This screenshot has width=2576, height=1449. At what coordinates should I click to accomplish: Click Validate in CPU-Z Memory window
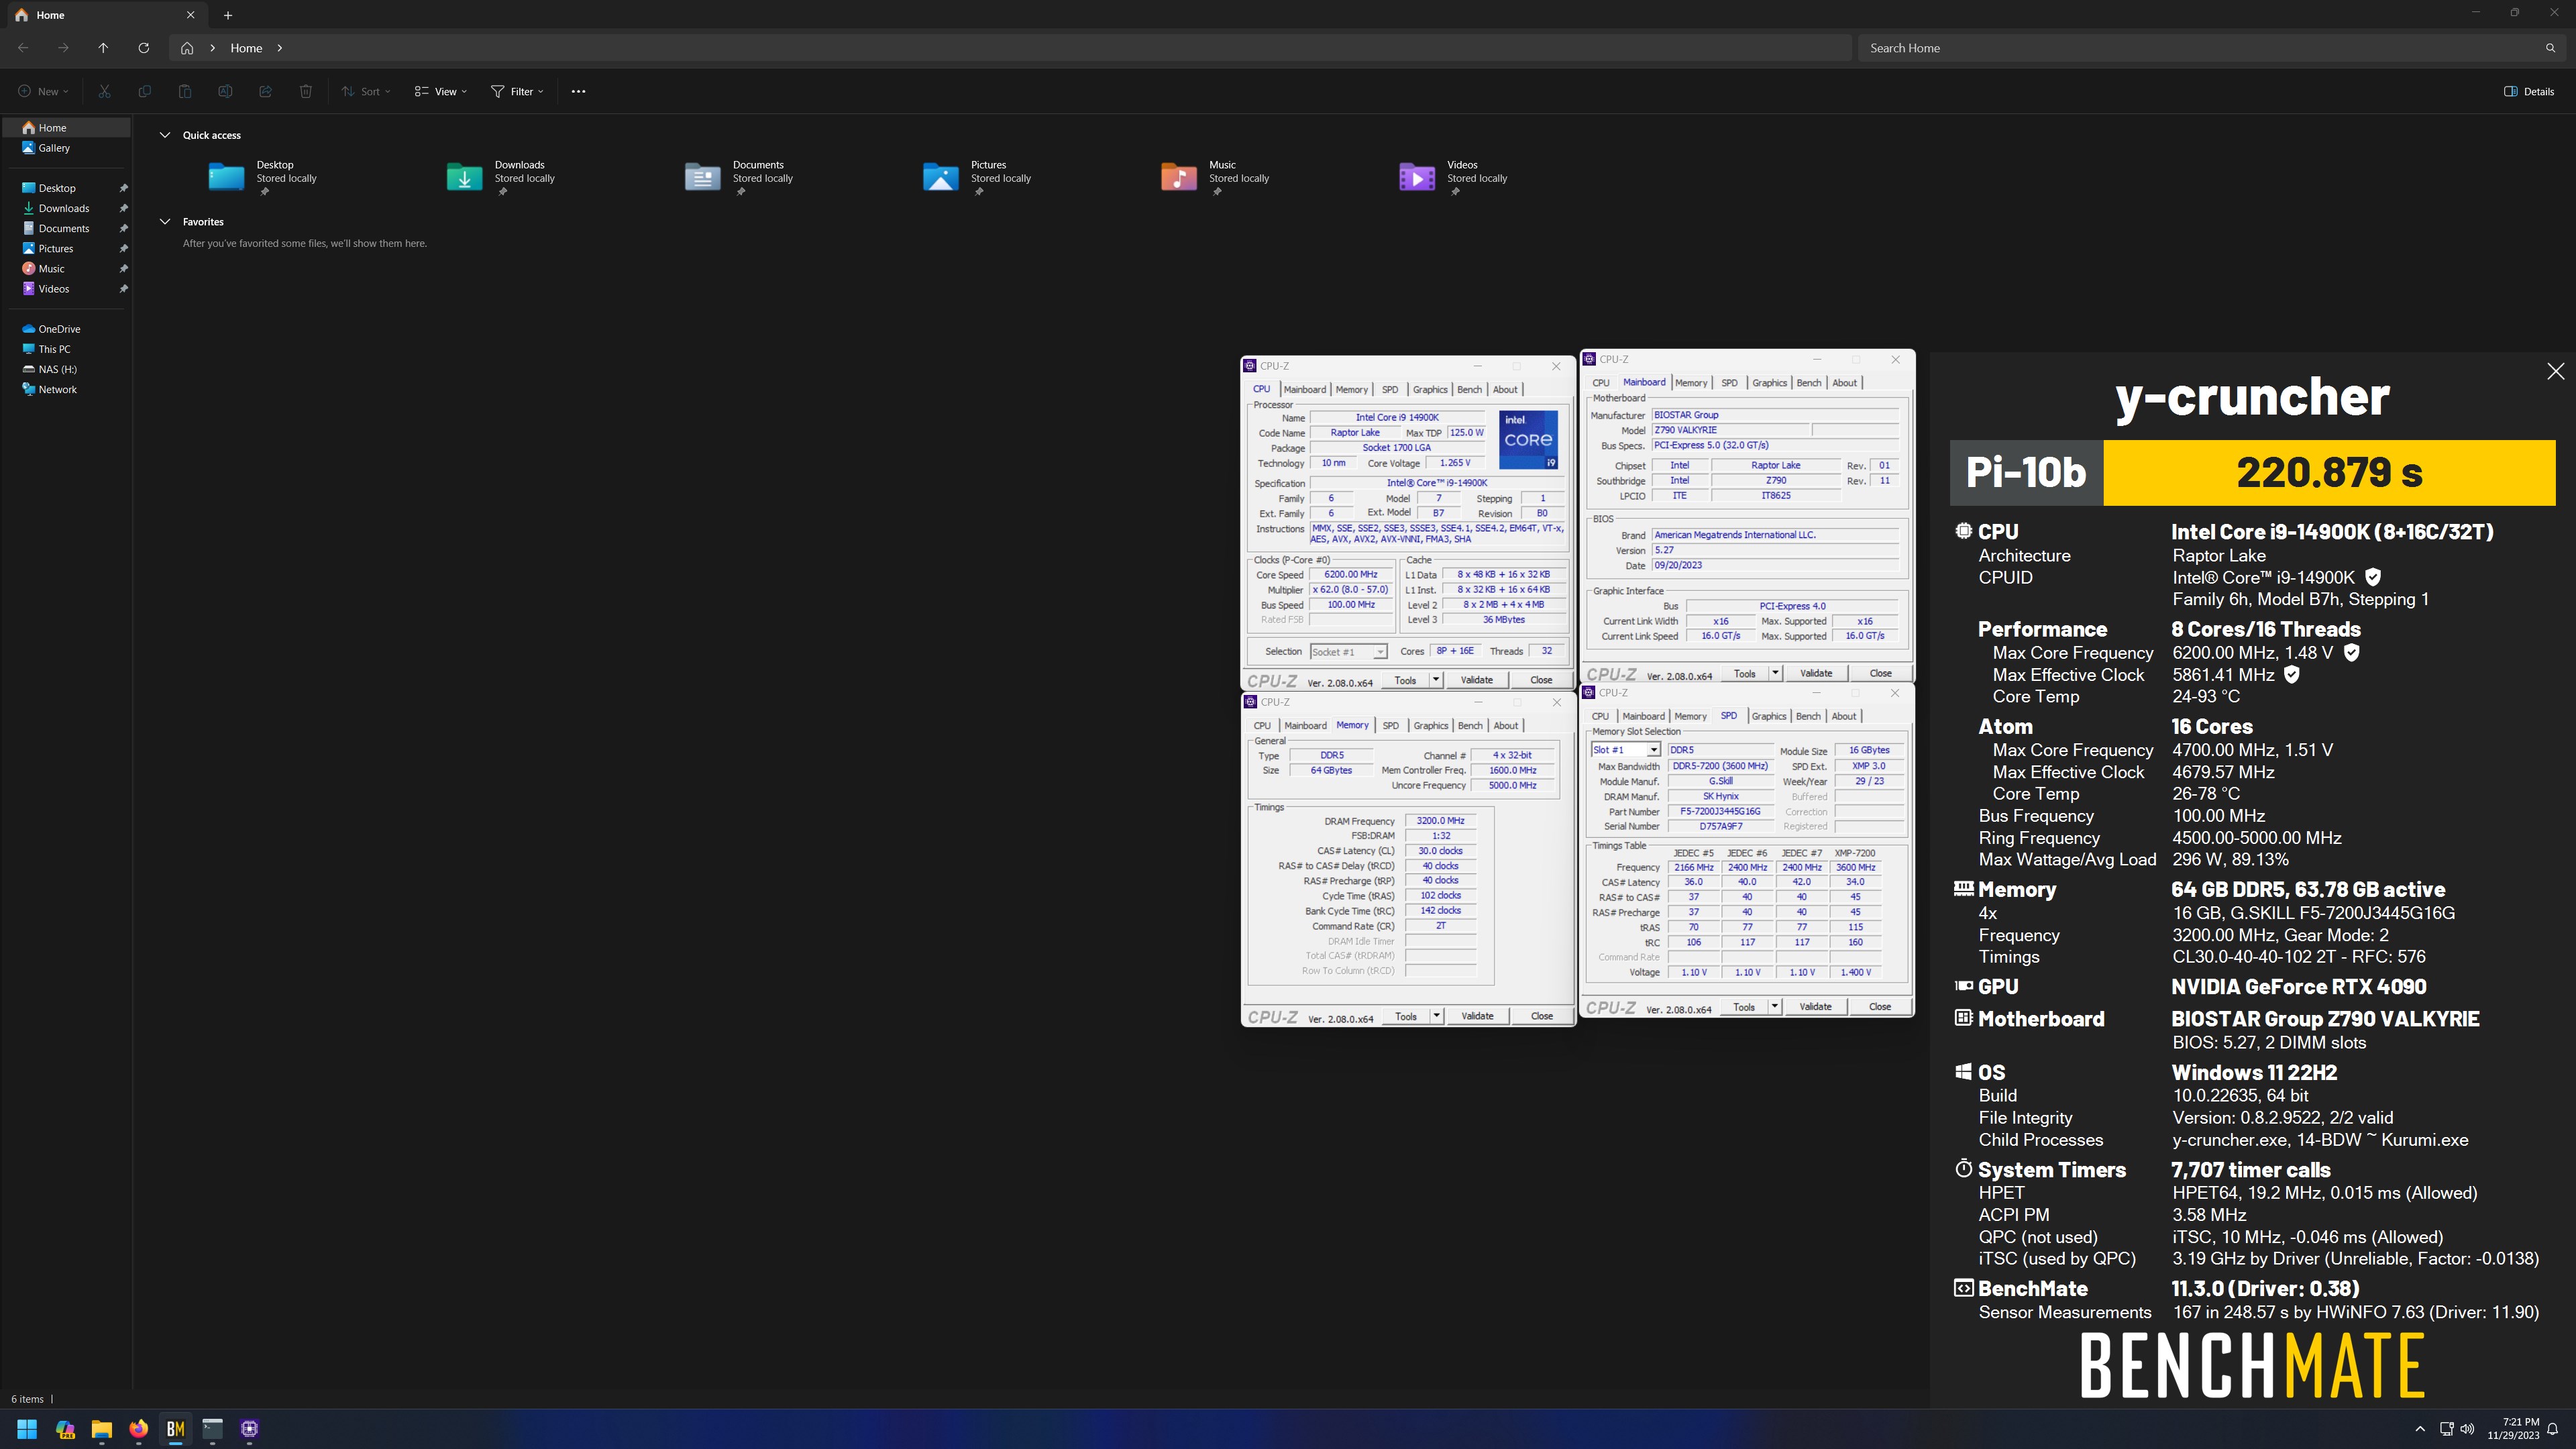tap(1477, 1016)
